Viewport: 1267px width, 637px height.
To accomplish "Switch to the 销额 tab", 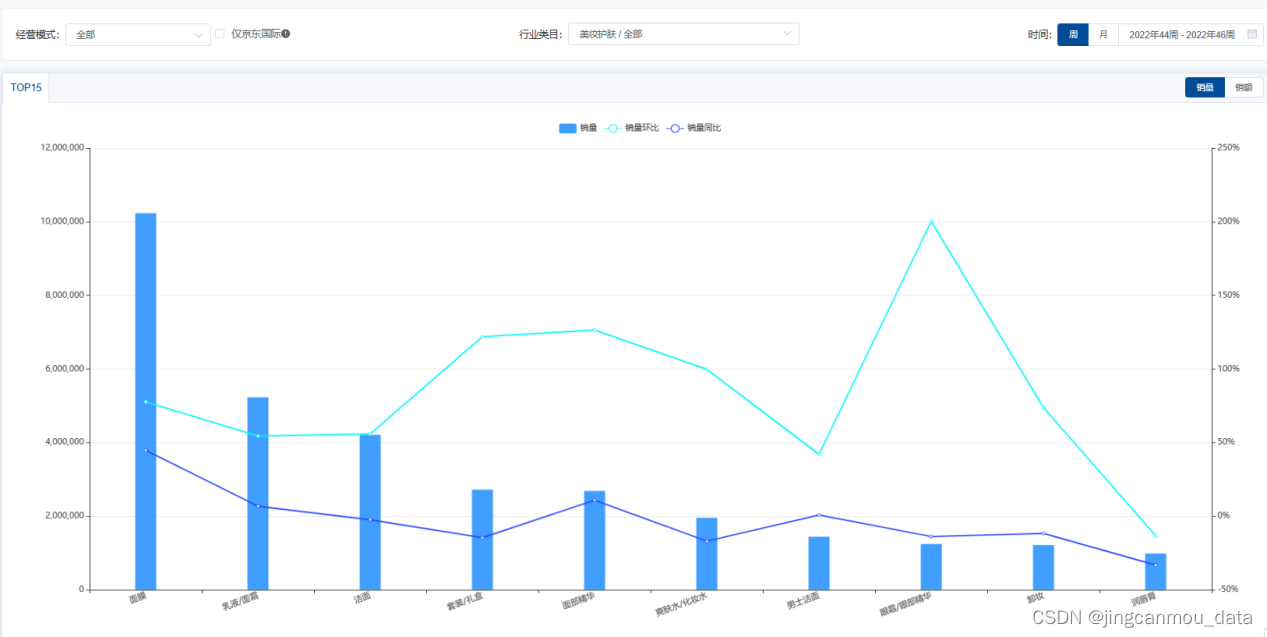I will 1244,88.
